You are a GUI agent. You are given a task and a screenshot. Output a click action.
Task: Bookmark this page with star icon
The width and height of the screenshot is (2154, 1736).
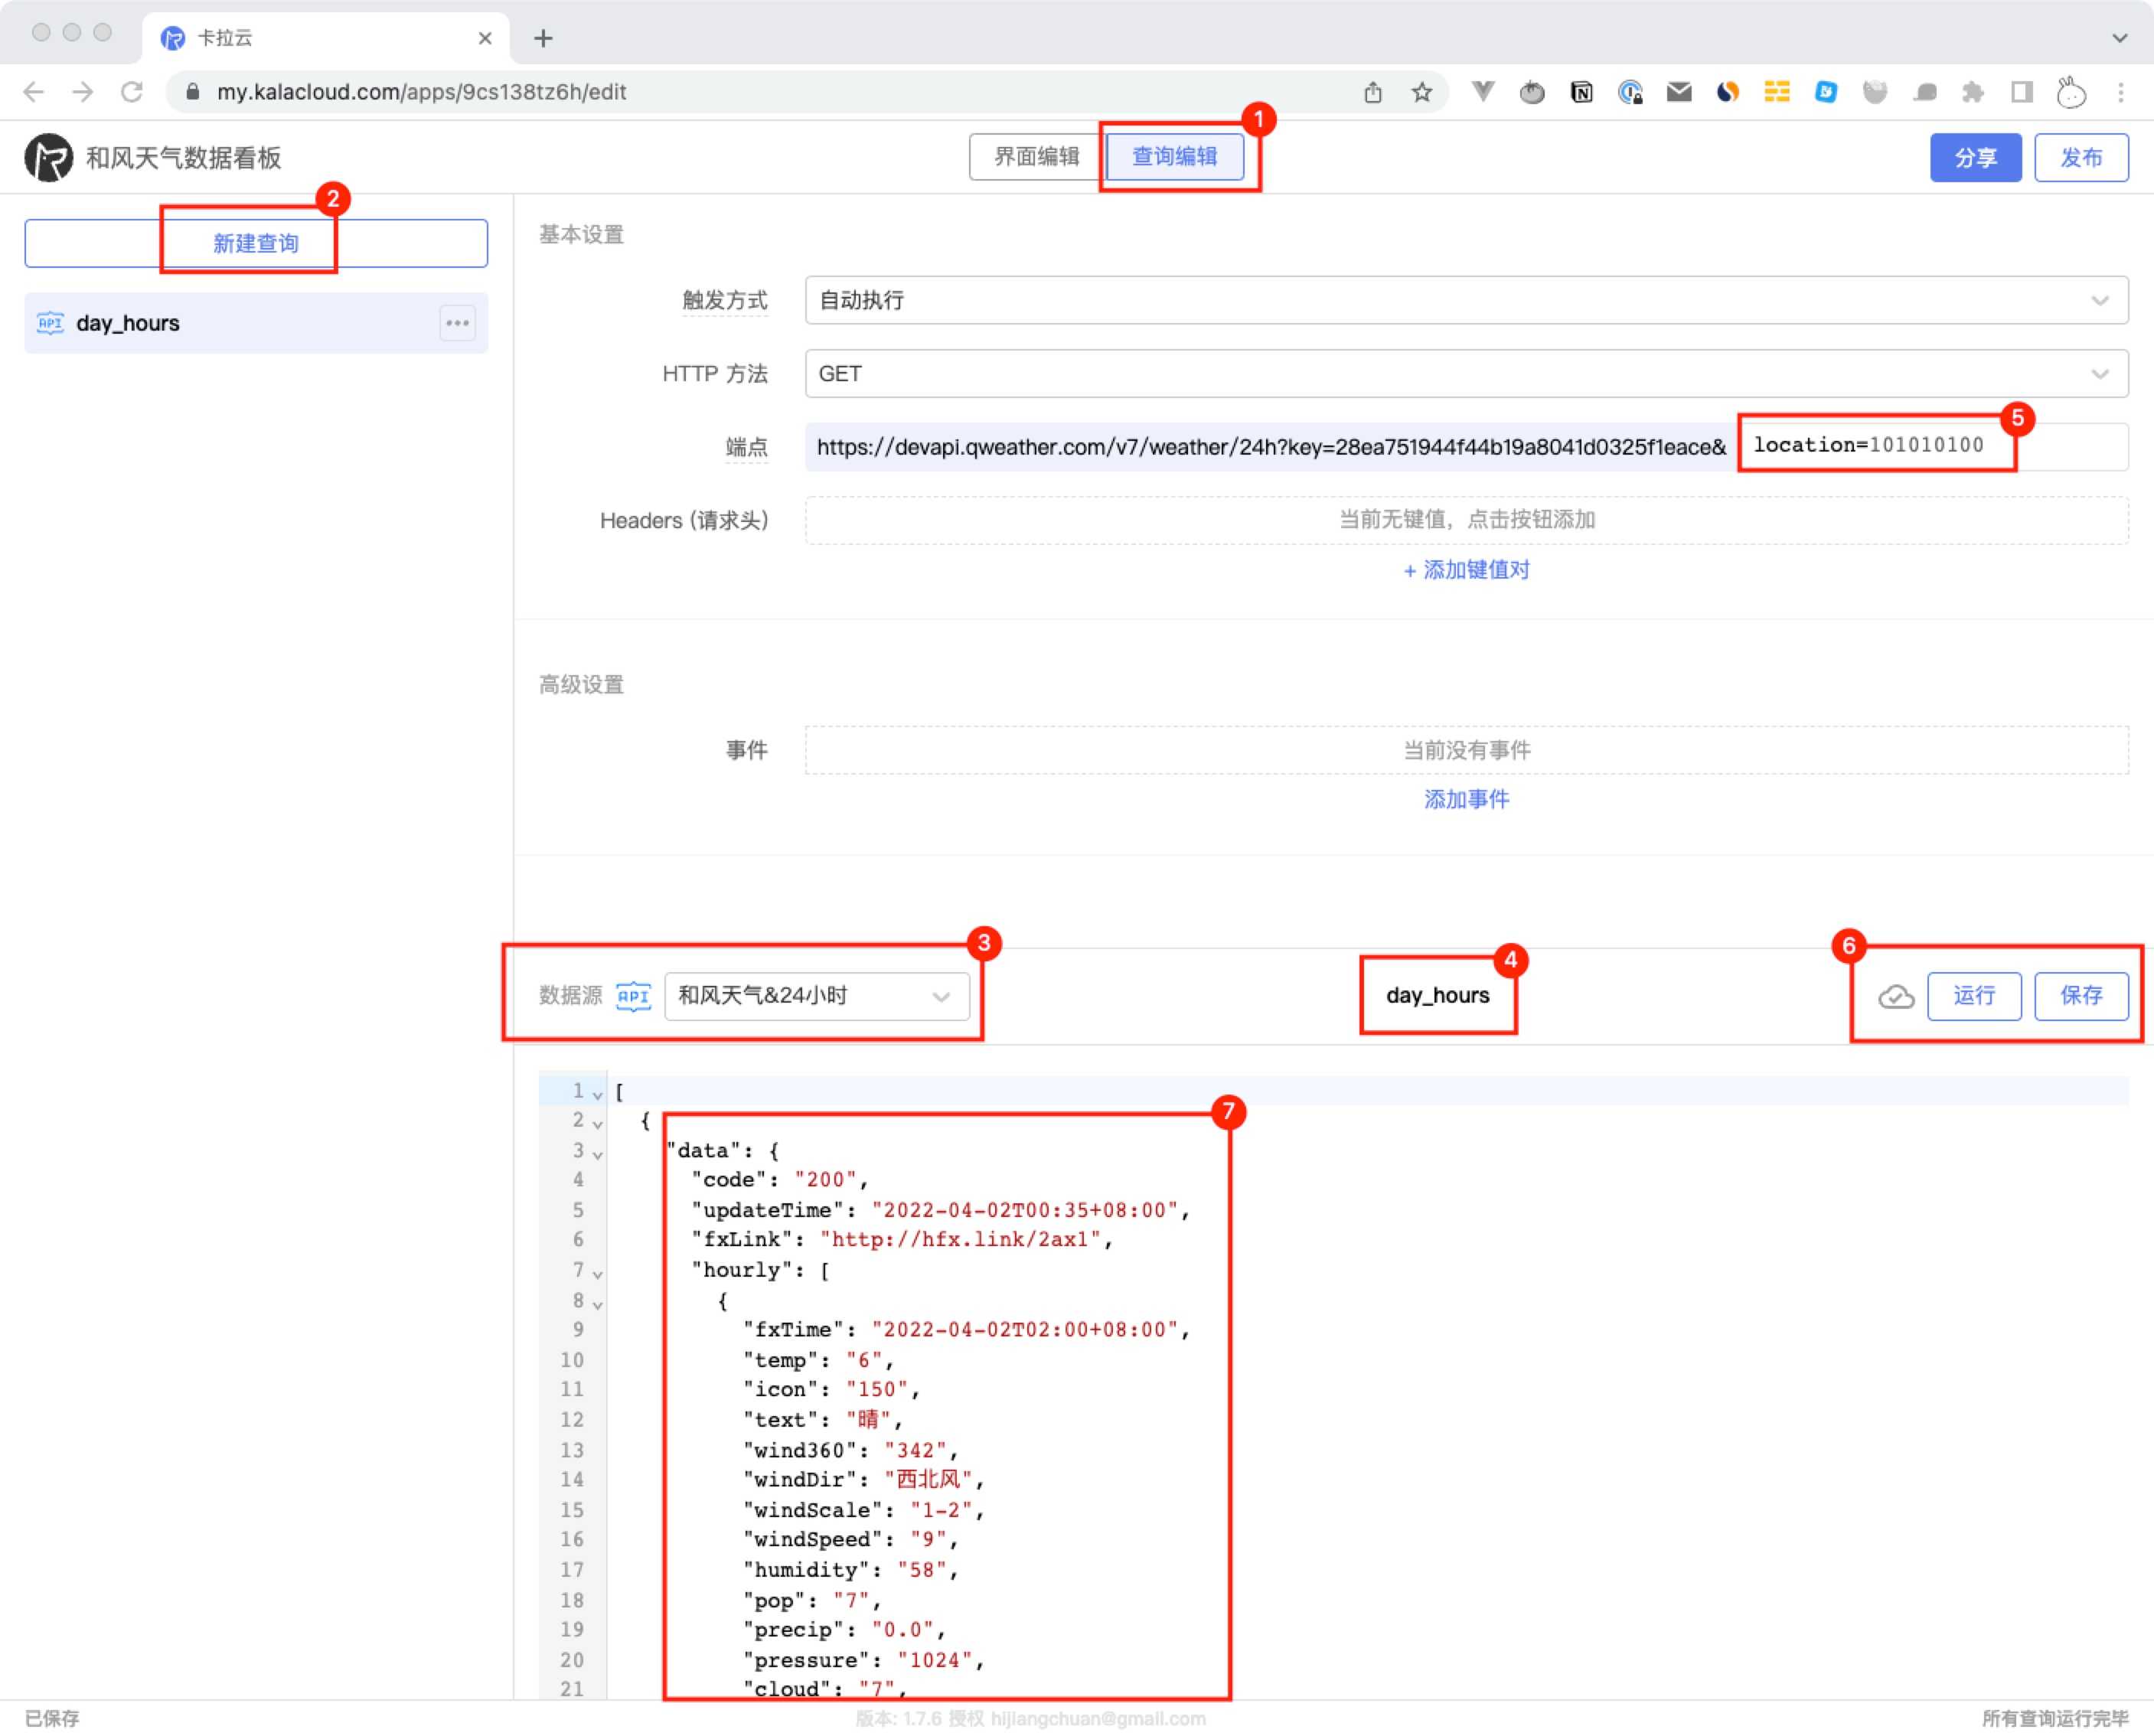[x=1421, y=92]
